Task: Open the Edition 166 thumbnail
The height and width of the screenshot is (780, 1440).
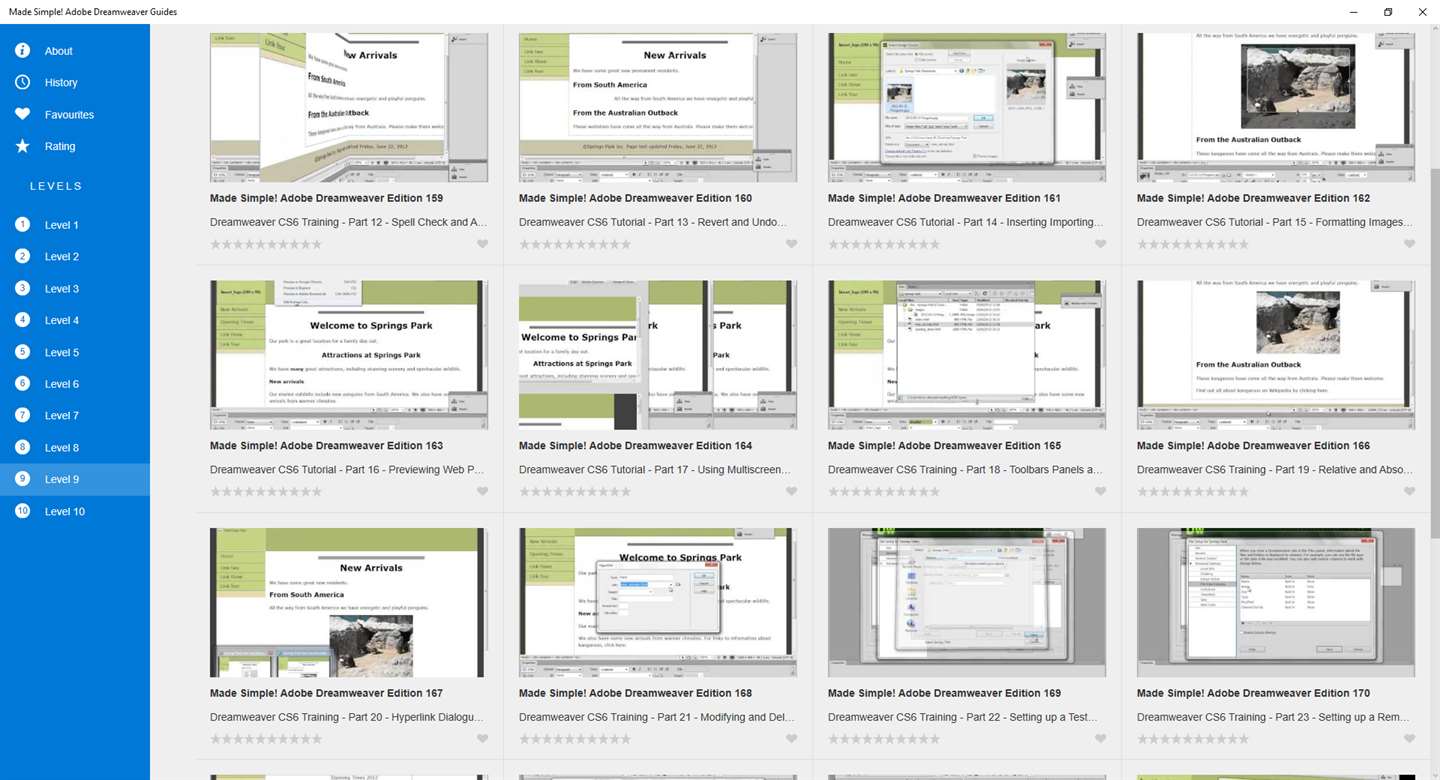Action: click(1276, 355)
